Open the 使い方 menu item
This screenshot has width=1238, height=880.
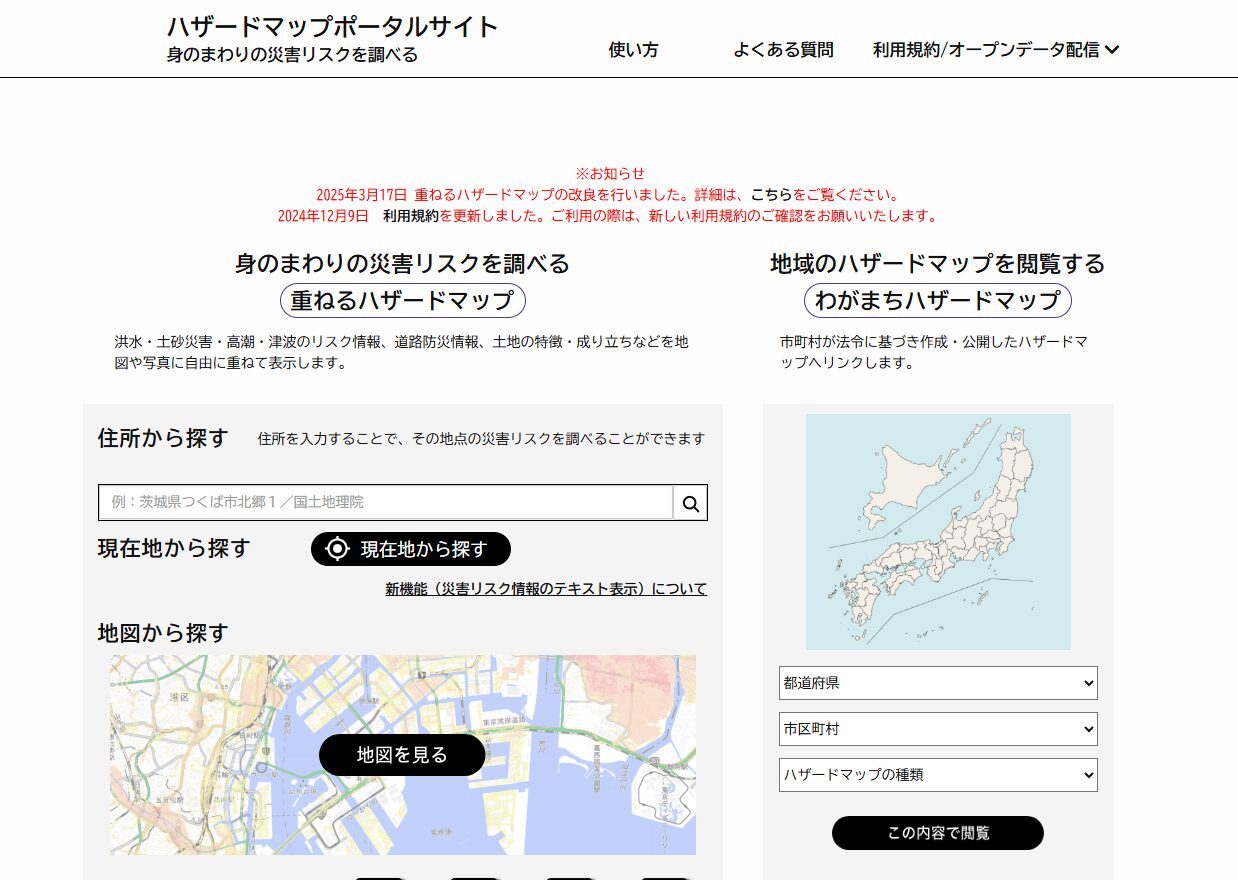click(633, 50)
